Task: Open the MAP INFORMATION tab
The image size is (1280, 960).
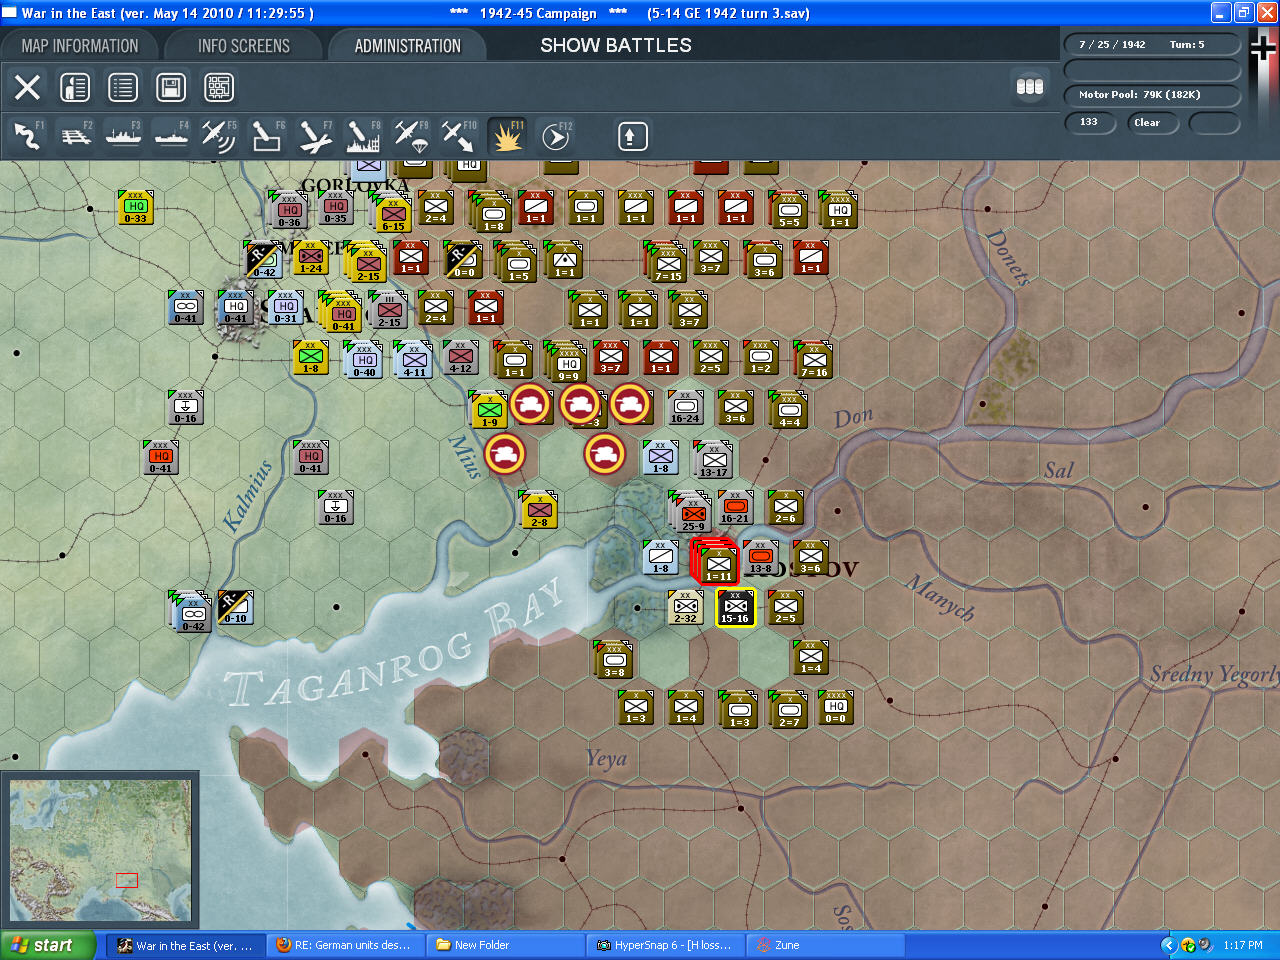Action: (x=80, y=46)
